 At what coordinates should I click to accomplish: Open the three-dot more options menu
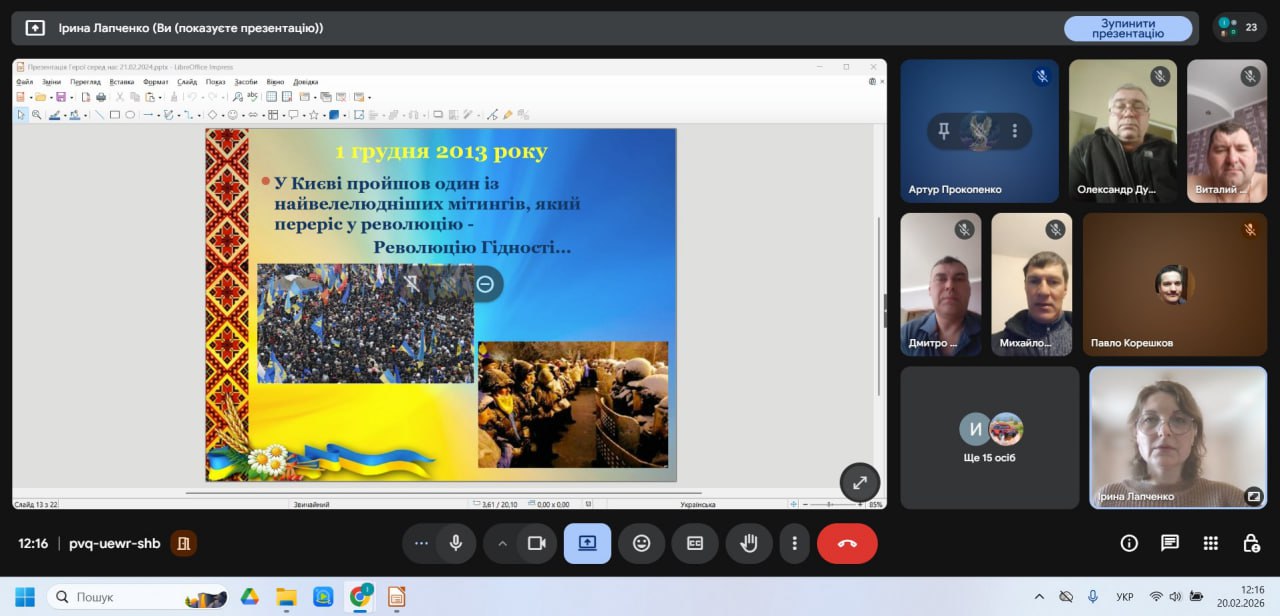tap(794, 543)
